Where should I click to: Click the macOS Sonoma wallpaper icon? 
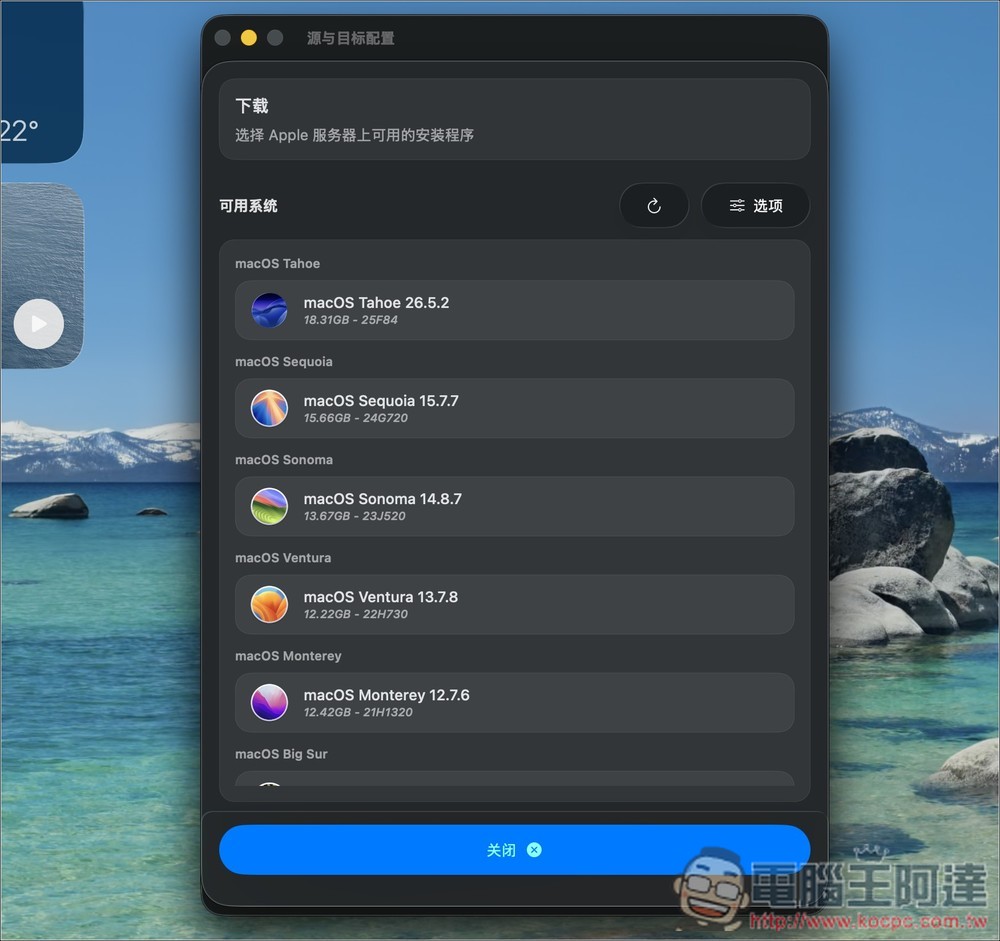[269, 507]
